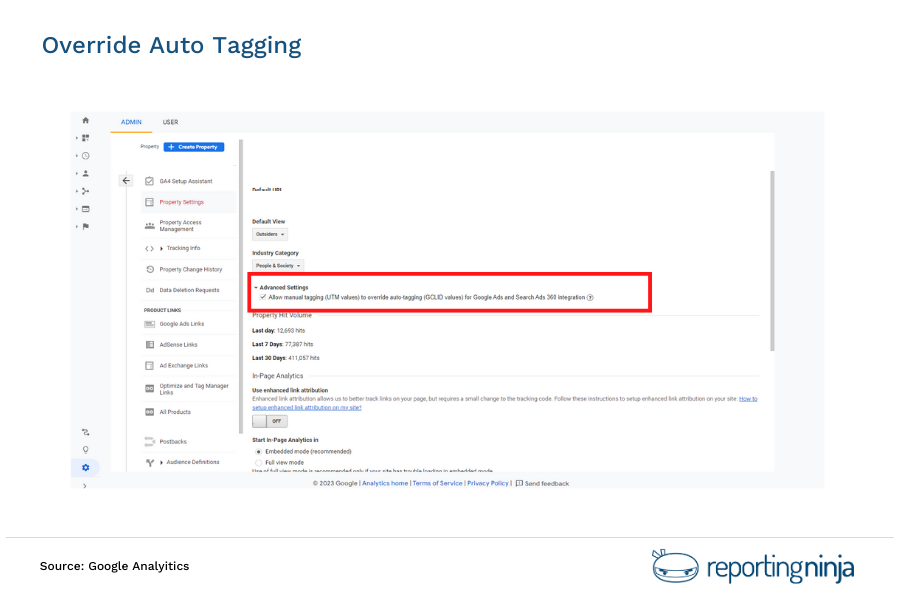Select the ADMIN tab
This screenshot has width=900, height=600.
131,122
